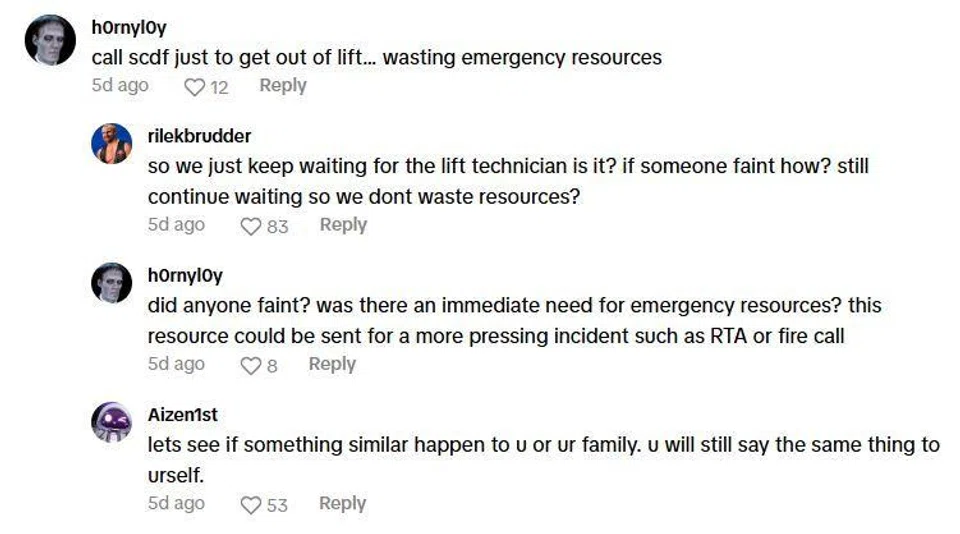Click h0rnyl0y's avatar beside the 'did anyone faint' reply
The height and width of the screenshot is (534, 960).
pos(112,283)
